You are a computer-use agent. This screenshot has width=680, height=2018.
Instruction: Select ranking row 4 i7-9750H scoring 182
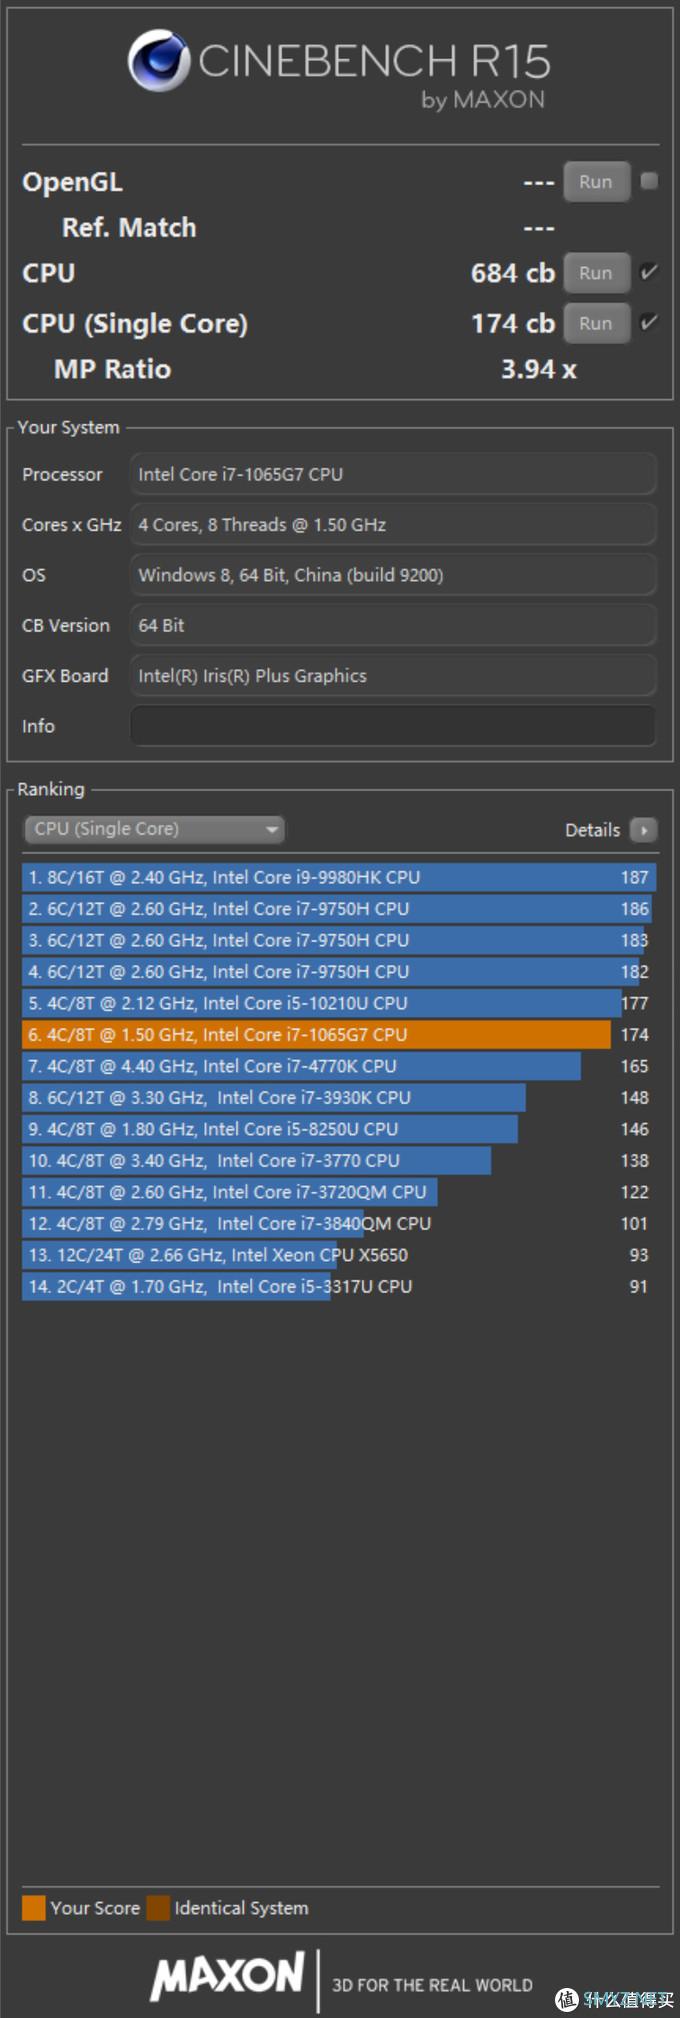pos(339,972)
